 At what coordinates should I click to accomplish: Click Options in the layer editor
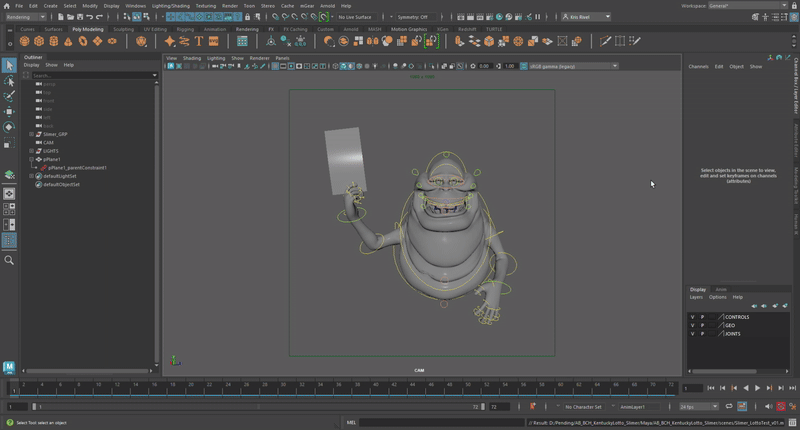pyautogui.click(x=717, y=297)
